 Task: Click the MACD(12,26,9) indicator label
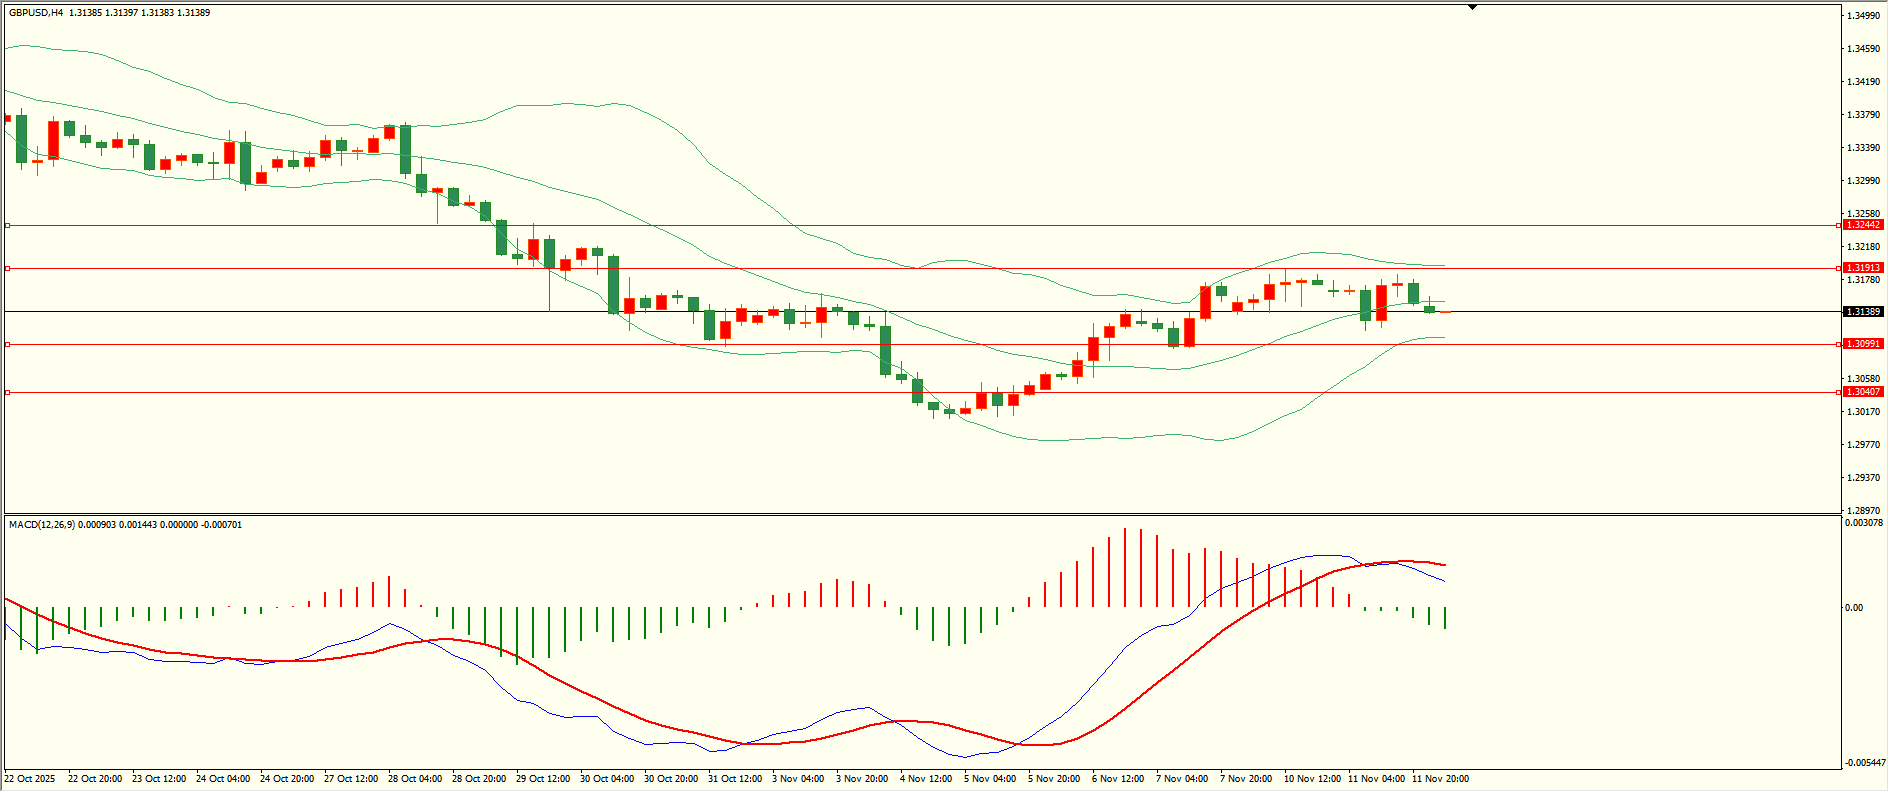[41, 525]
